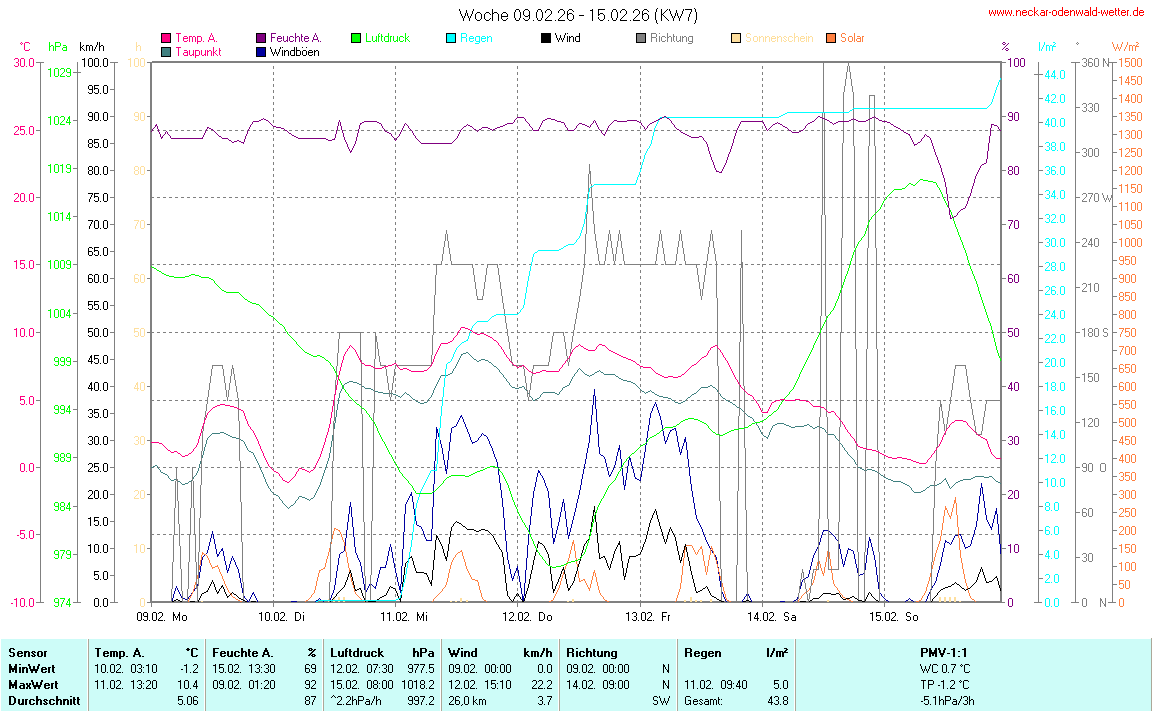Click the Sensor column header in the table
Image resolution: width=1152 pixels, height=711 pixels.
point(27,652)
